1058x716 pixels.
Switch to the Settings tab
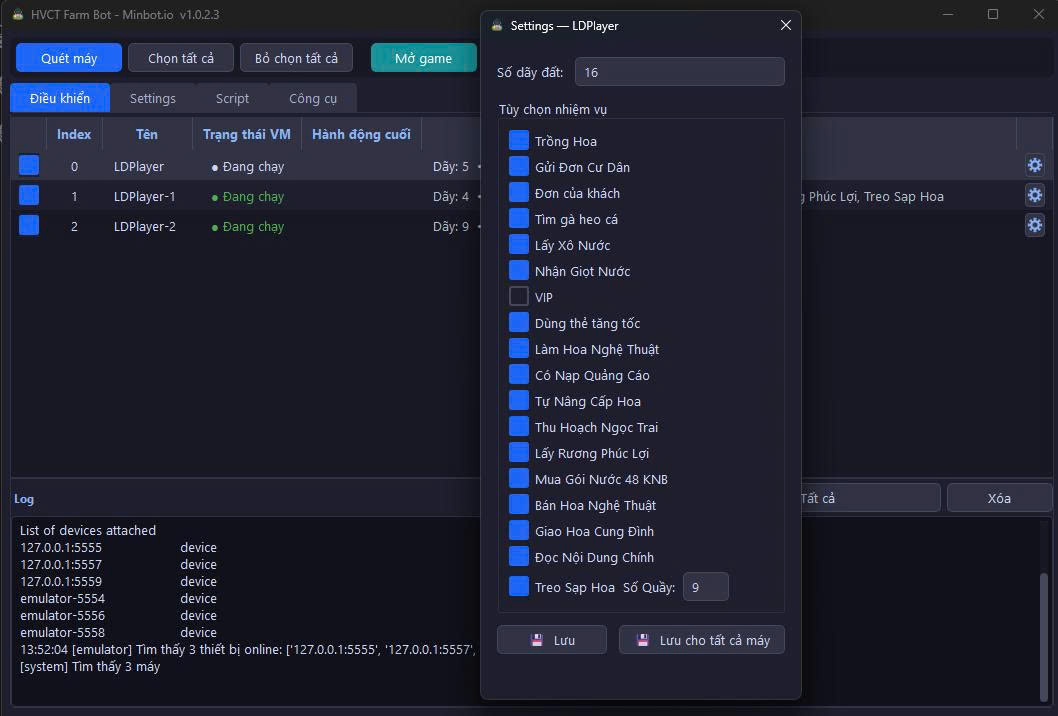[152, 99]
